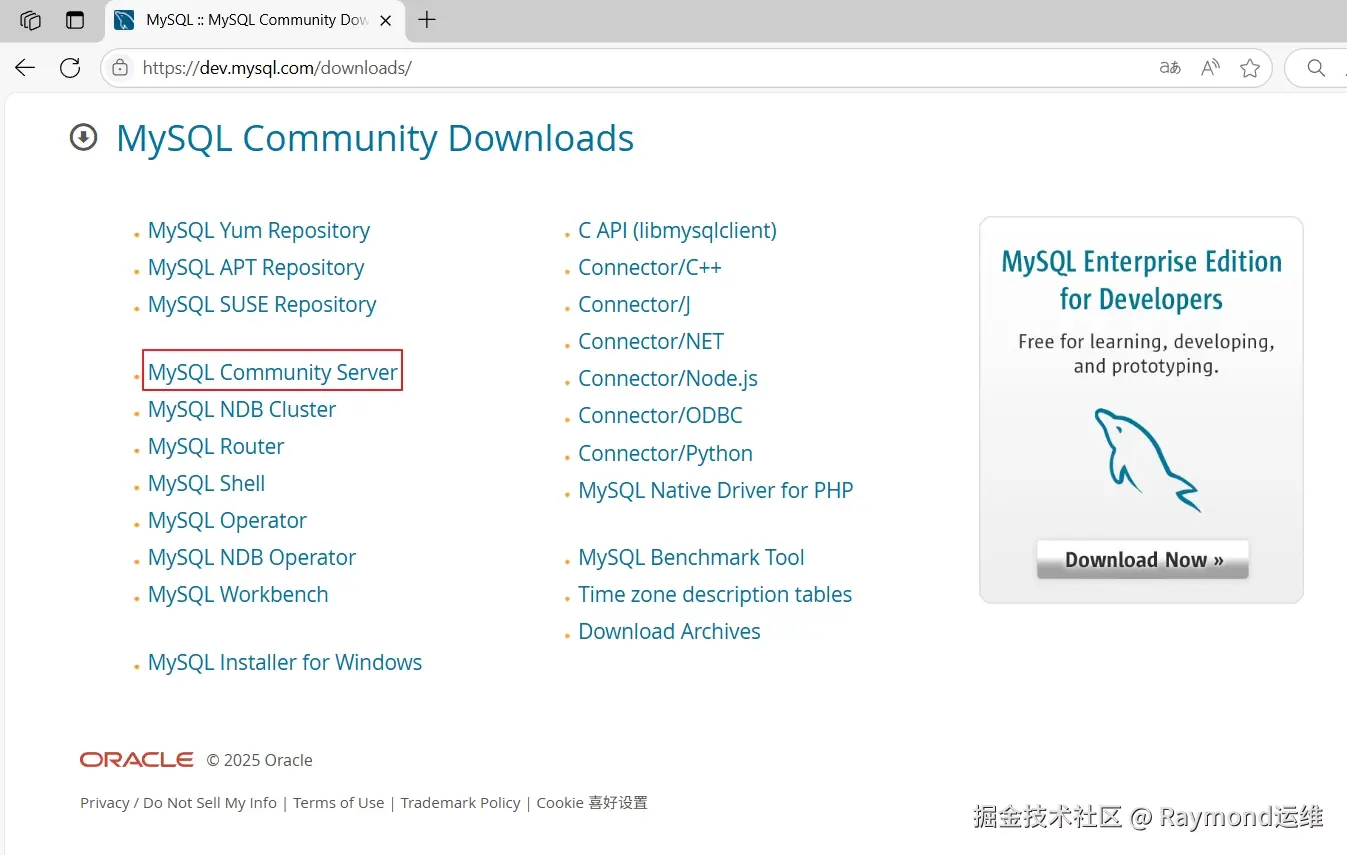This screenshot has height=855, width=1347.
Task: Open MySQL Community Server link
Action: [x=273, y=372]
